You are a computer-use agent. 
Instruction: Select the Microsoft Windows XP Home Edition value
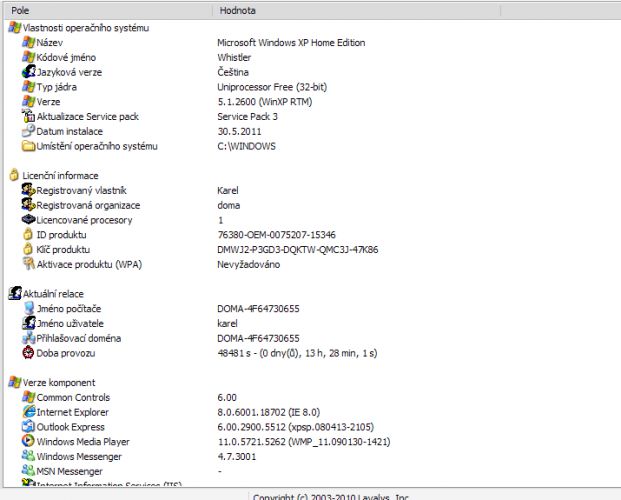(x=291, y=42)
